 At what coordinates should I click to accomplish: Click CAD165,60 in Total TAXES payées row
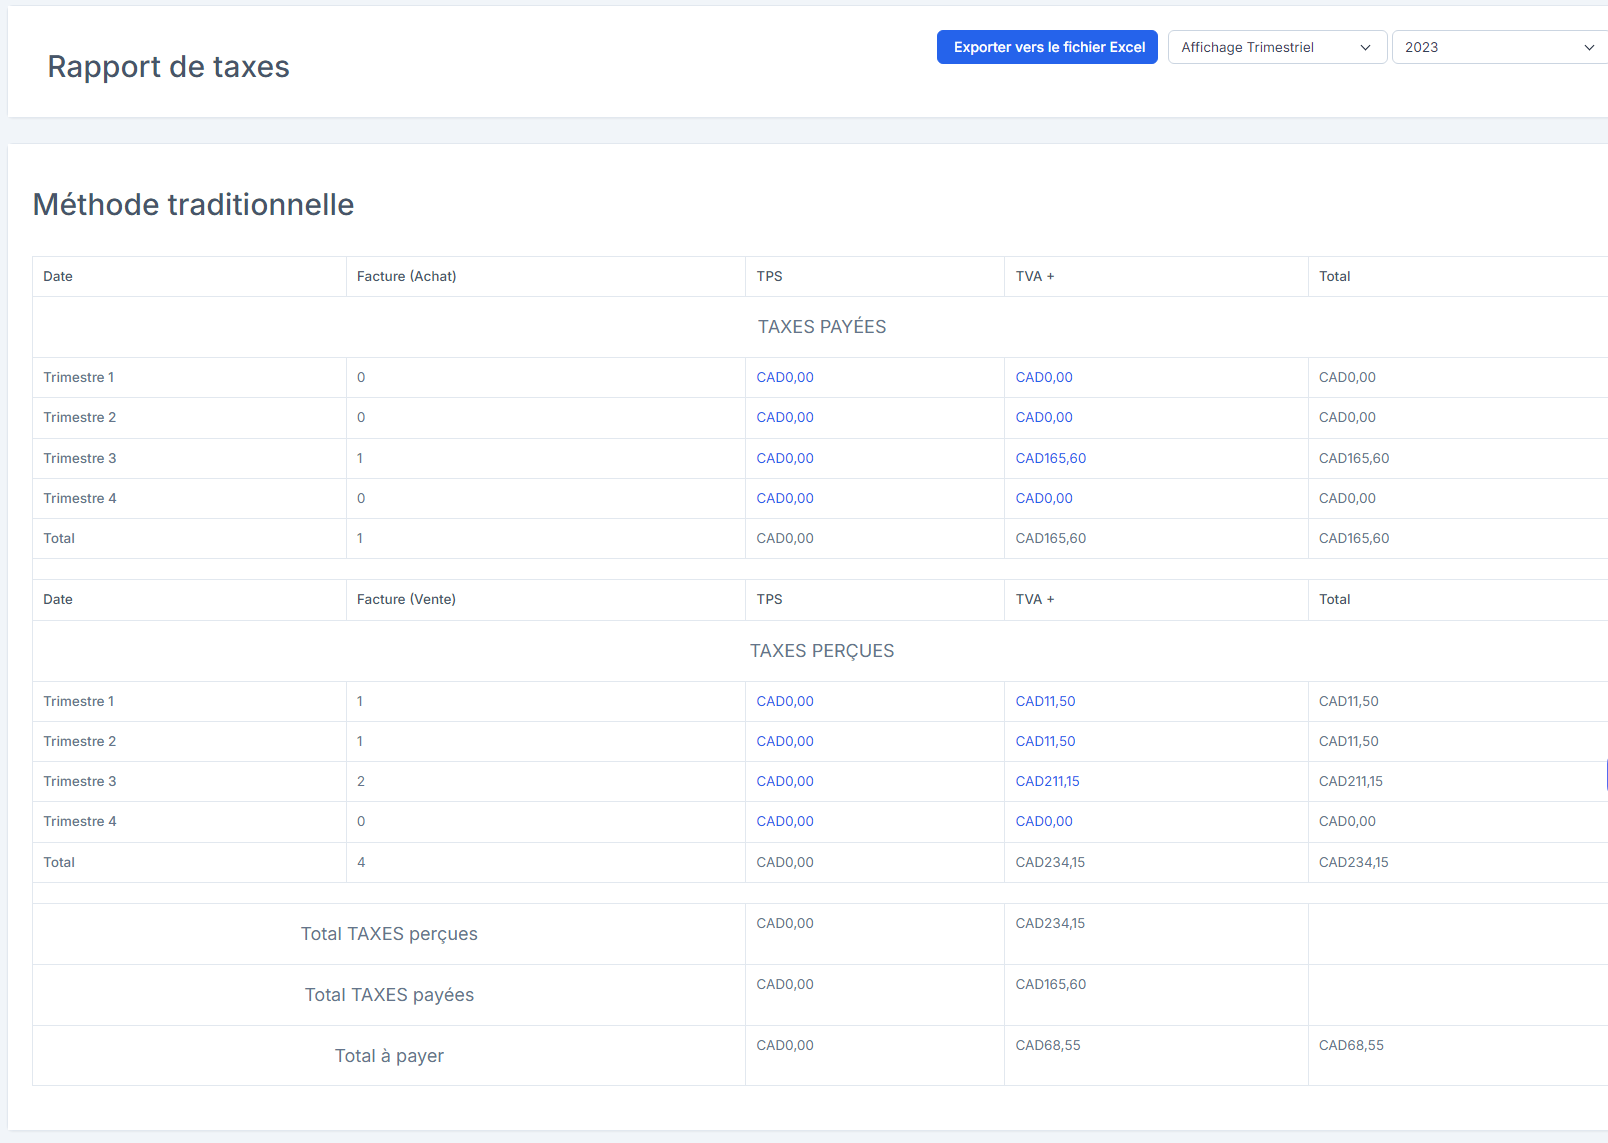pyautogui.click(x=1051, y=984)
